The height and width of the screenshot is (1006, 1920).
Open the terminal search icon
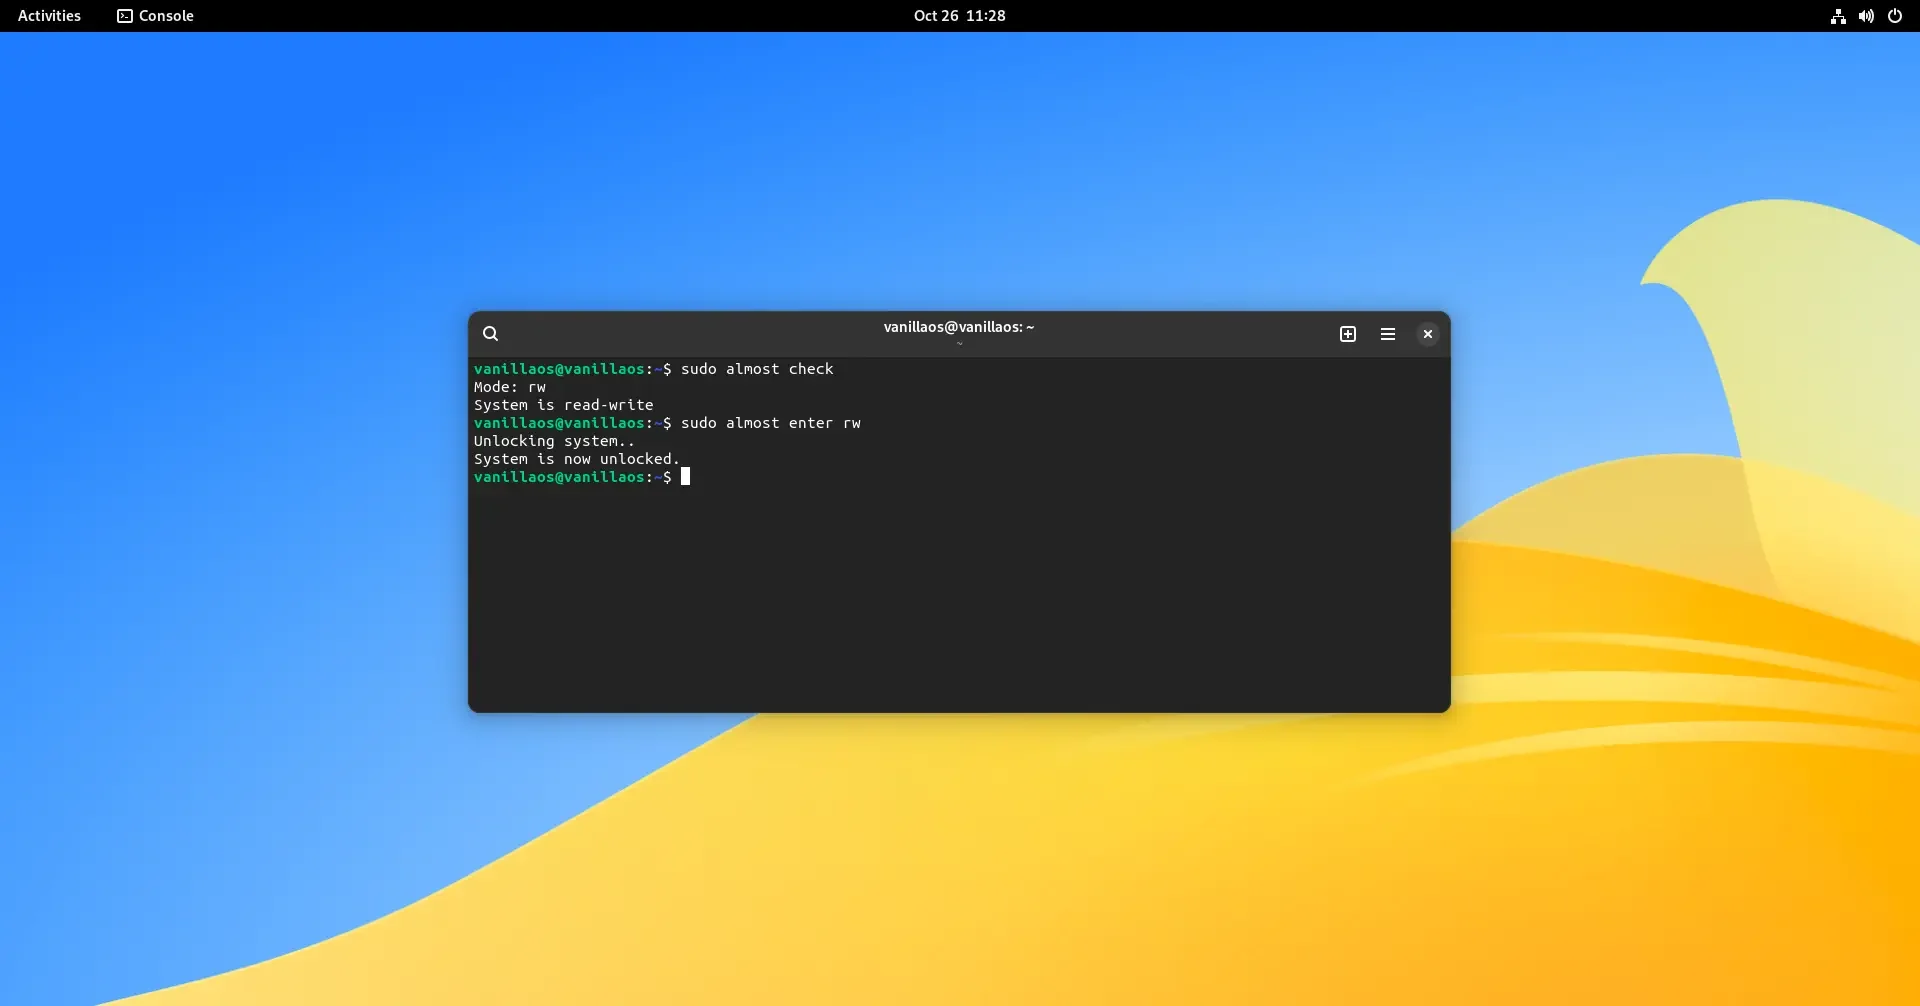tap(490, 334)
